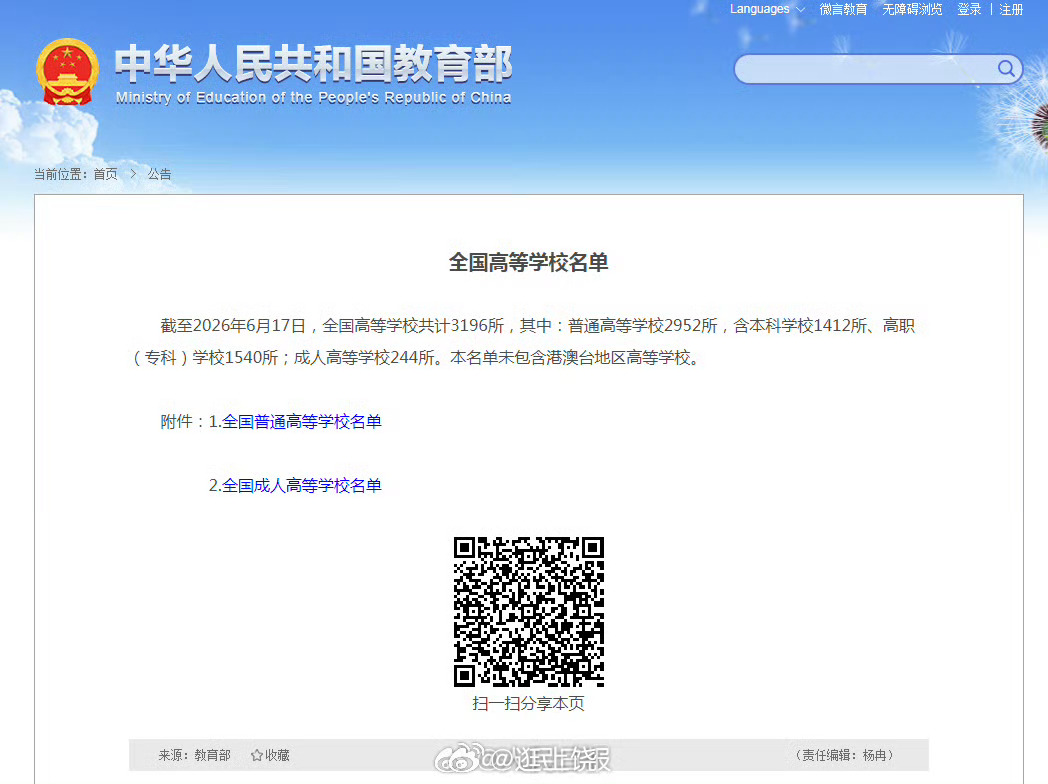Go to 首页 in breadcrumb
1048x784 pixels.
(x=106, y=174)
